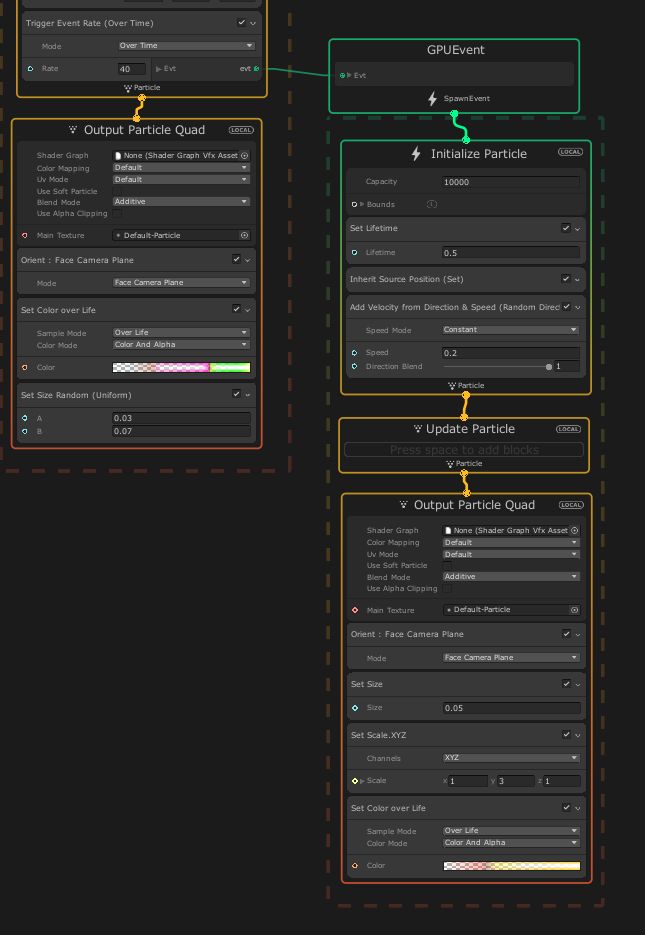Disable the Set Lifetime block checkbox

pyautogui.click(x=566, y=228)
